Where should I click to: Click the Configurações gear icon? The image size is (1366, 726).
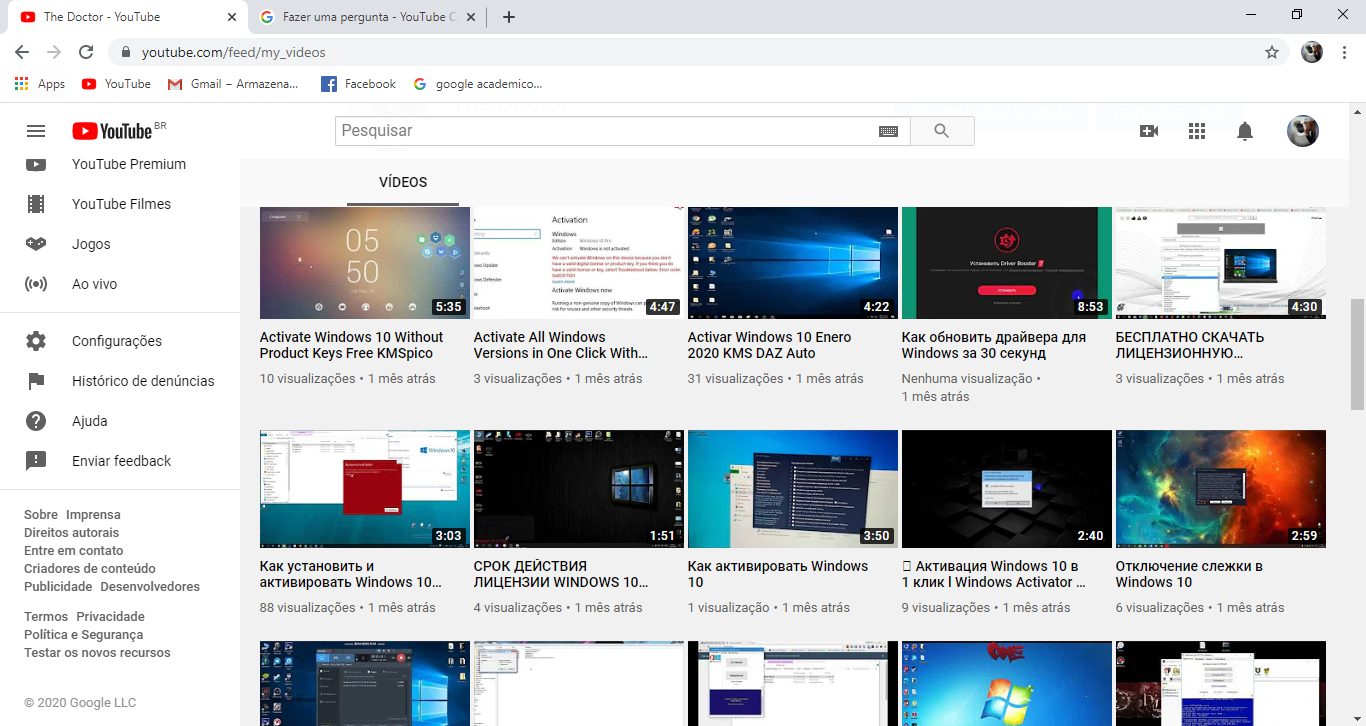(36, 341)
